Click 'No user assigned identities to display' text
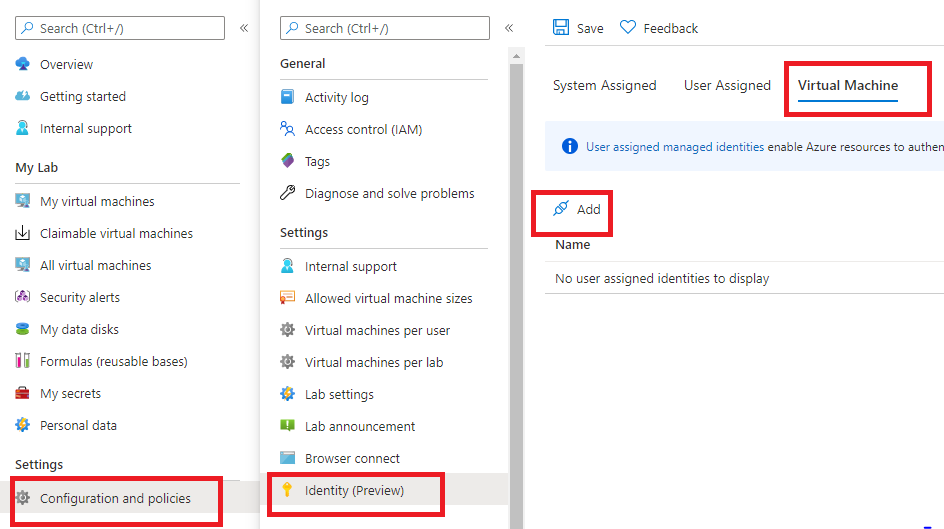 (662, 278)
